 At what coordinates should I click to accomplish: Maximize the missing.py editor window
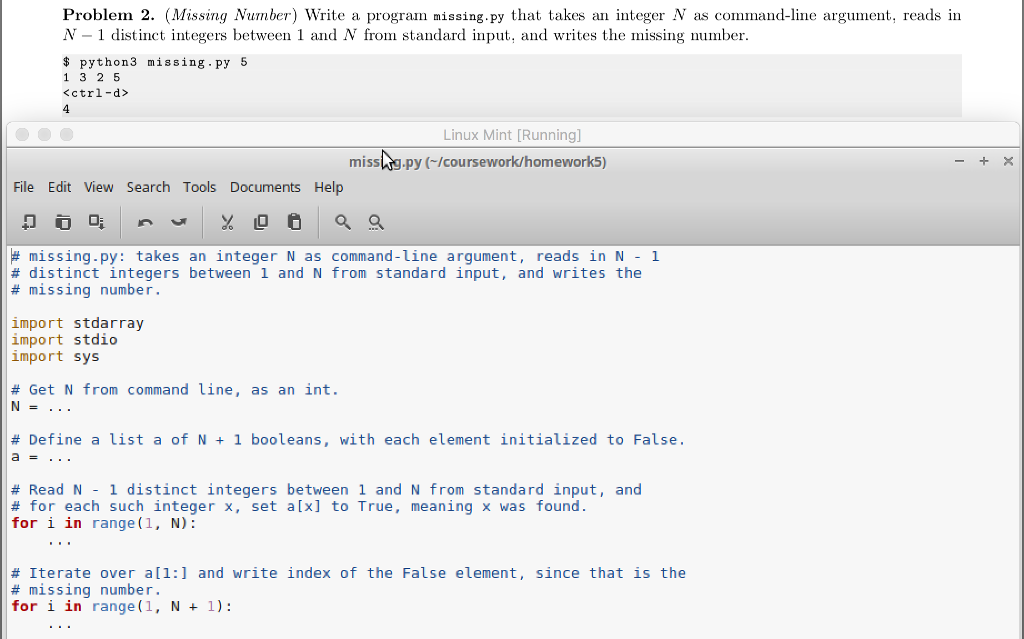point(983,160)
